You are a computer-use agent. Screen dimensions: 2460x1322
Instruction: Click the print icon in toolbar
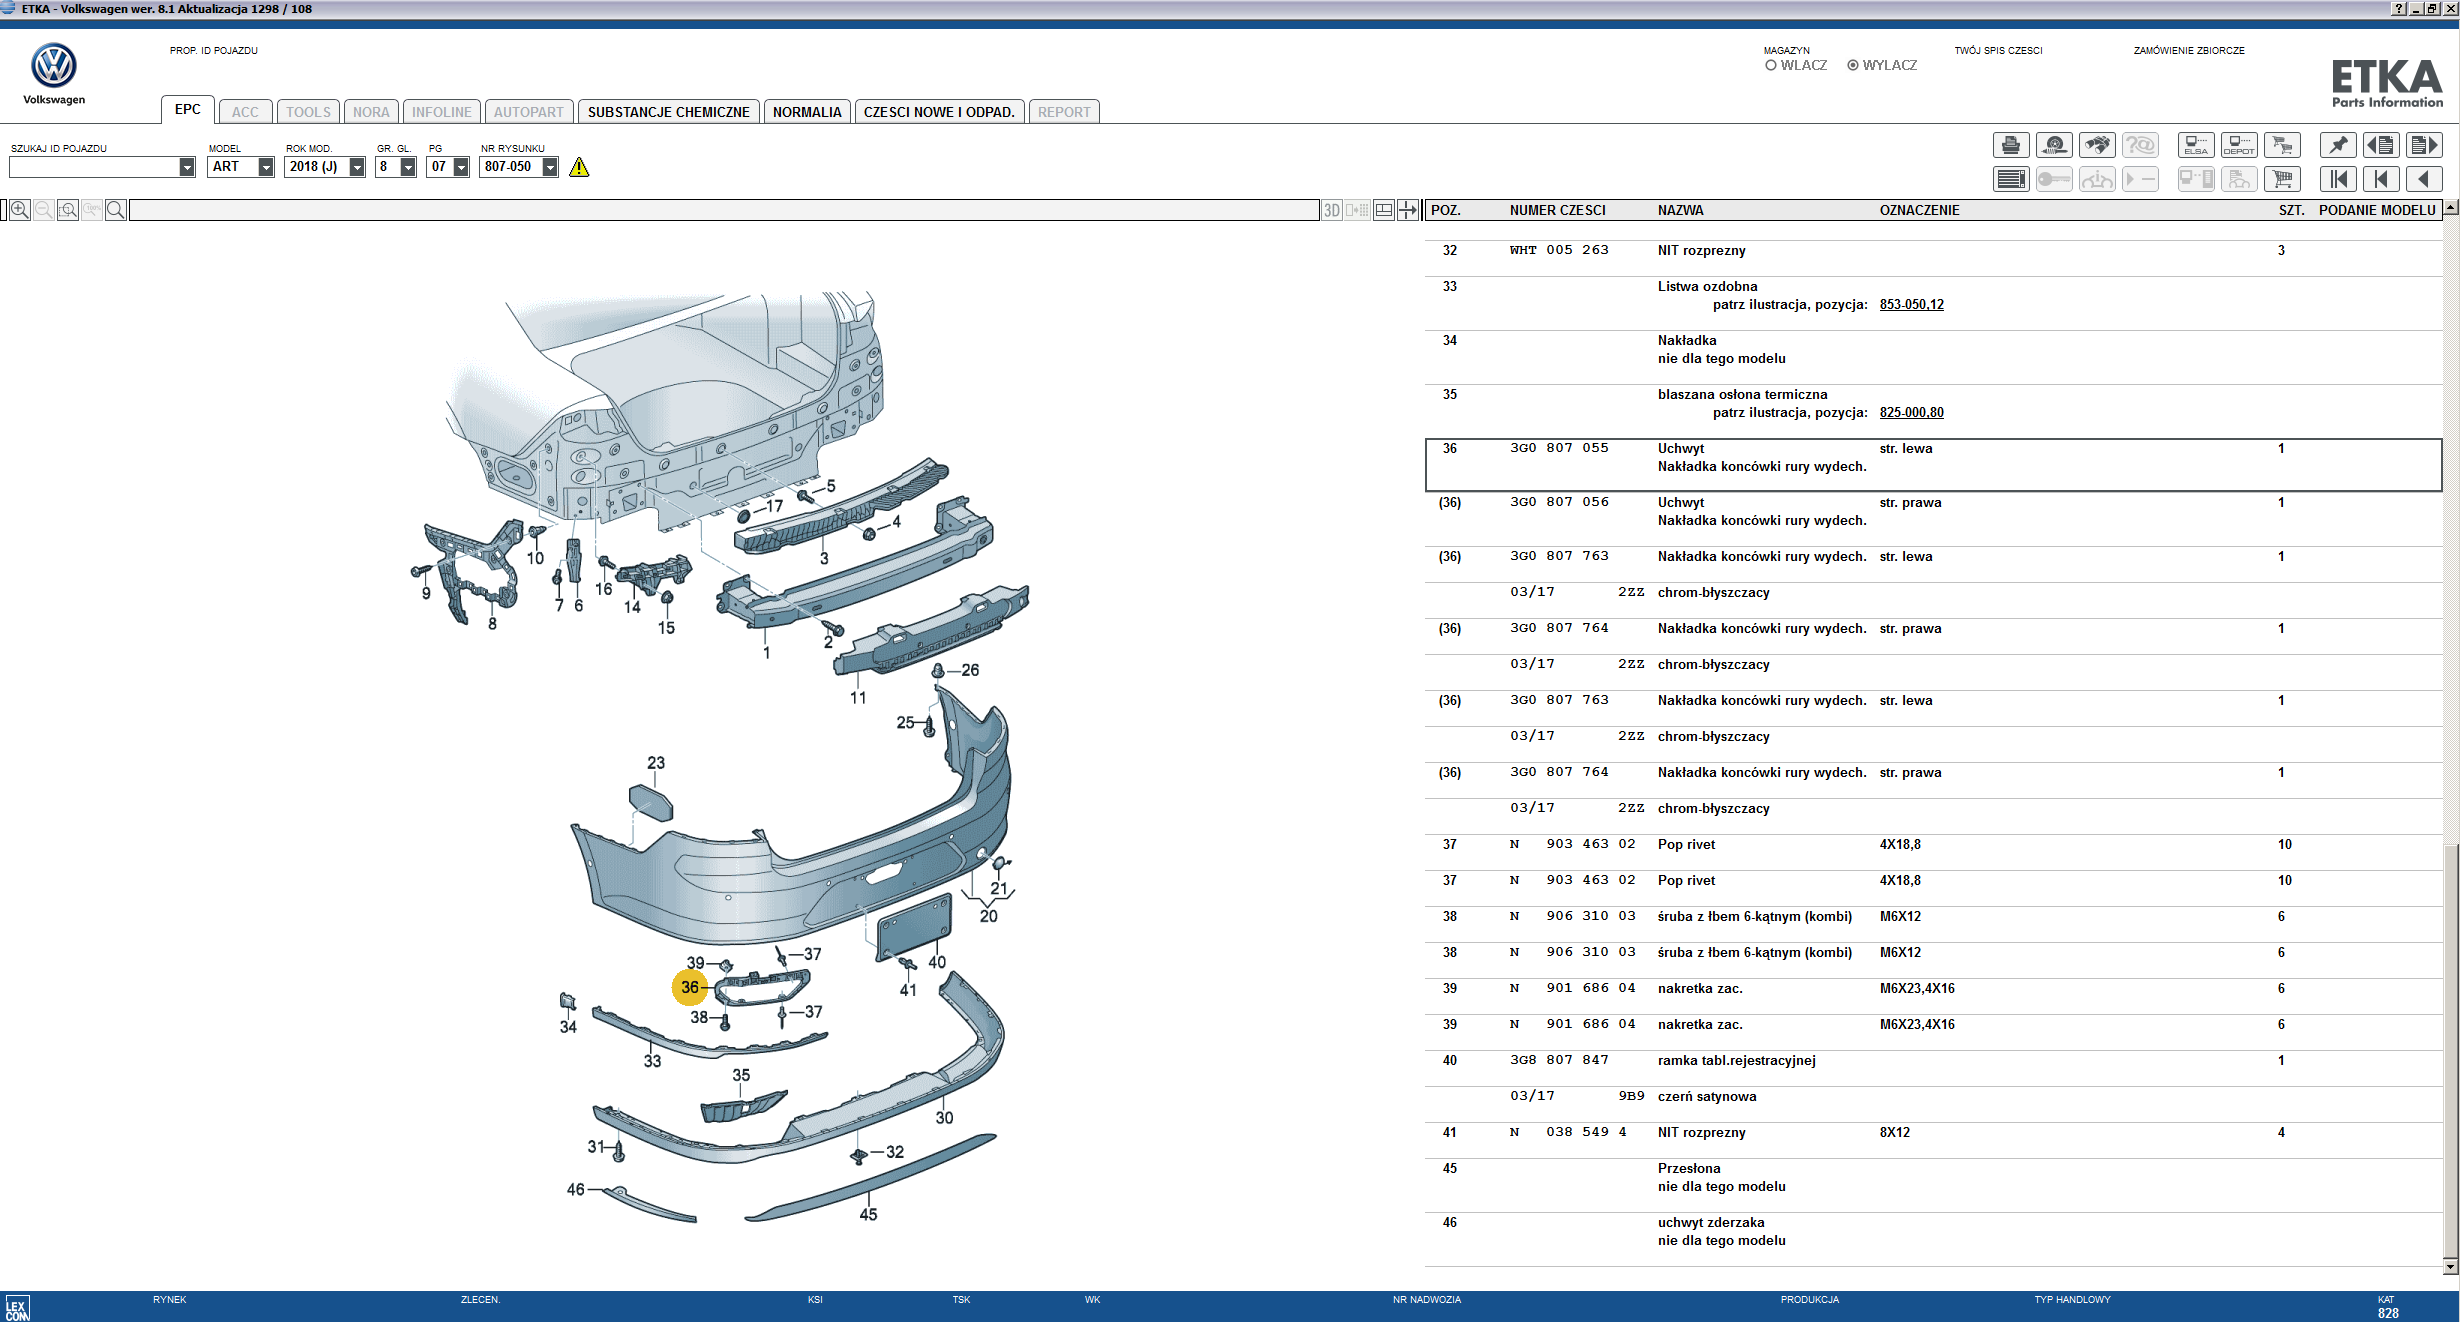(2010, 146)
